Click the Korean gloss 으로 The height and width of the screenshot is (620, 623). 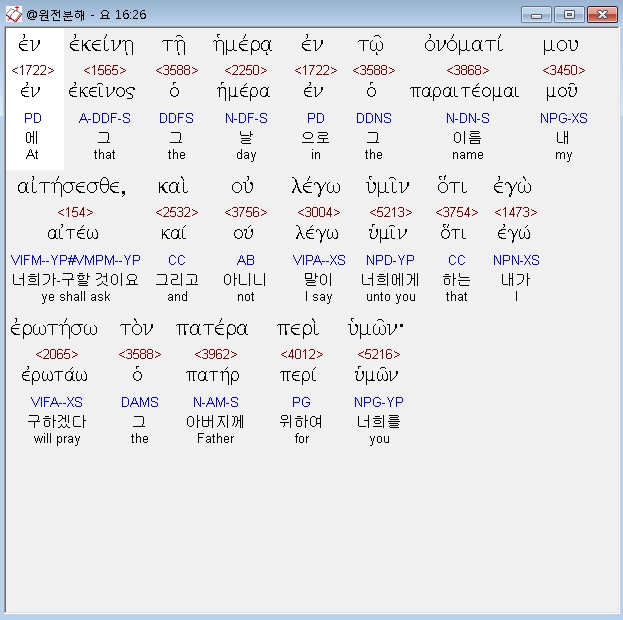pos(315,138)
